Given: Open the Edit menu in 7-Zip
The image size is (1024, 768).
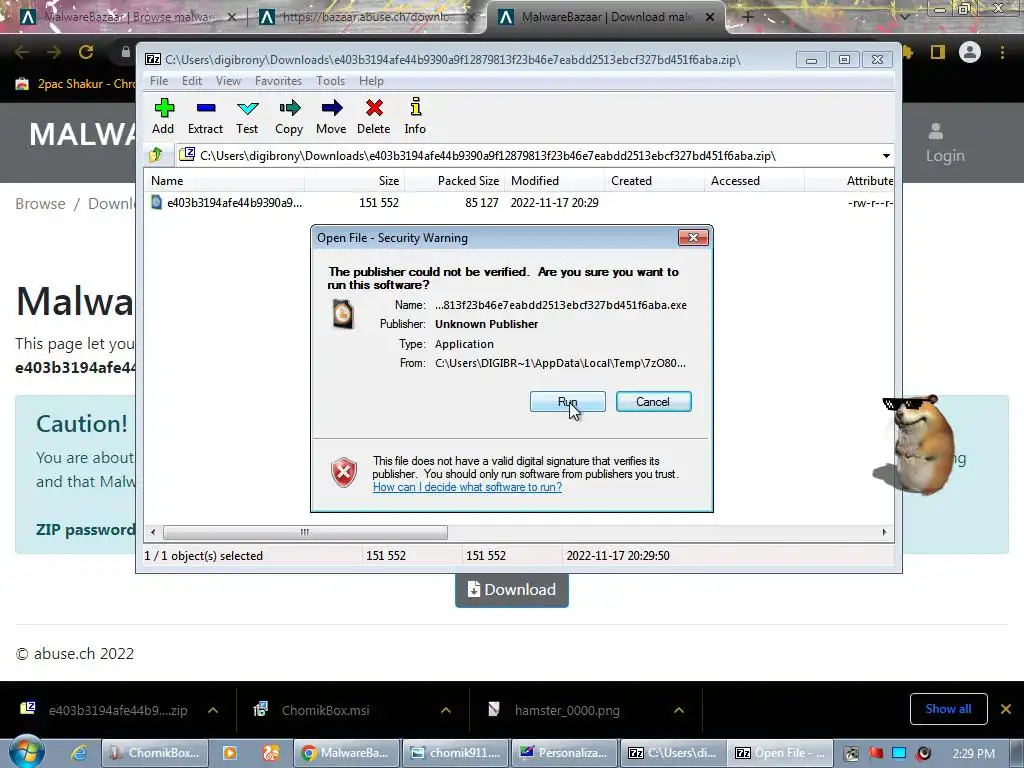Looking at the screenshot, I should click(x=191, y=81).
